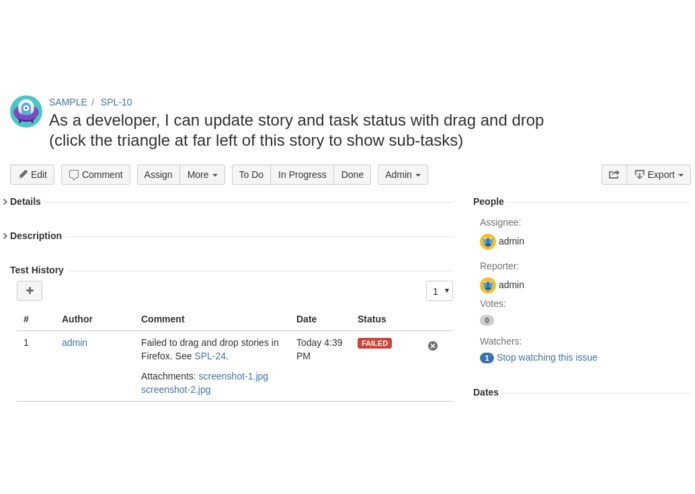Click the Assignee: field label

coord(500,222)
